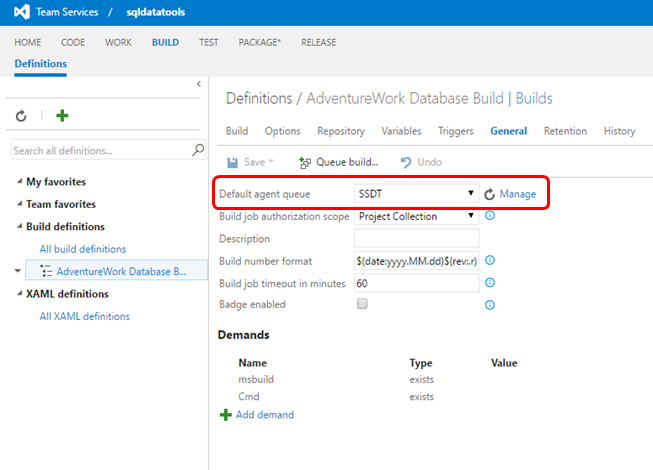Click the Build number format field
Image resolution: width=653 pixels, height=470 pixels.
[x=416, y=261]
